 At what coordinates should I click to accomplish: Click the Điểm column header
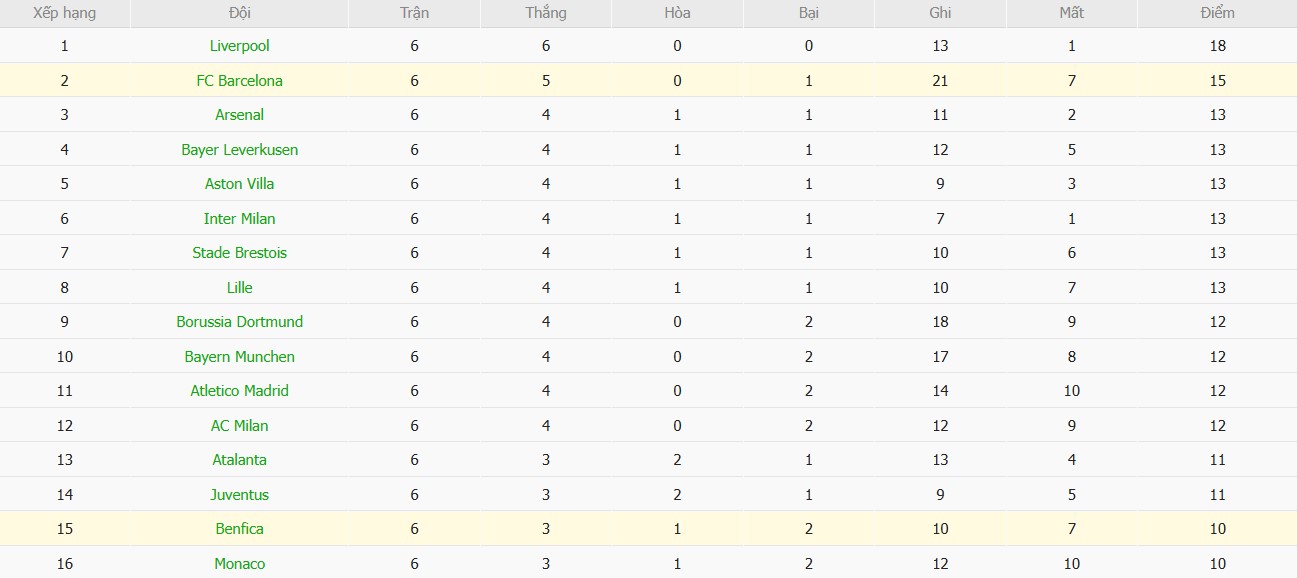(x=1217, y=13)
